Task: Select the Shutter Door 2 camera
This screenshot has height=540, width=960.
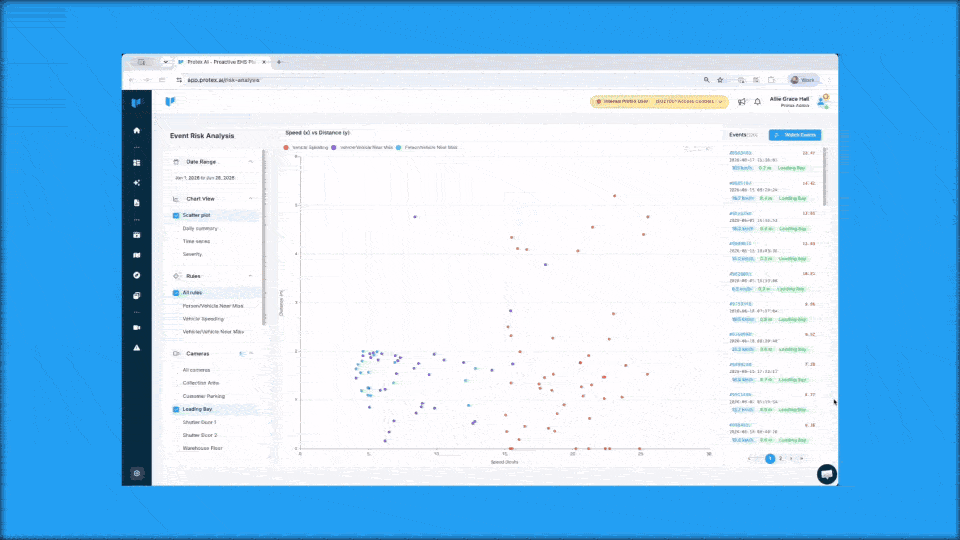Action: (200, 435)
